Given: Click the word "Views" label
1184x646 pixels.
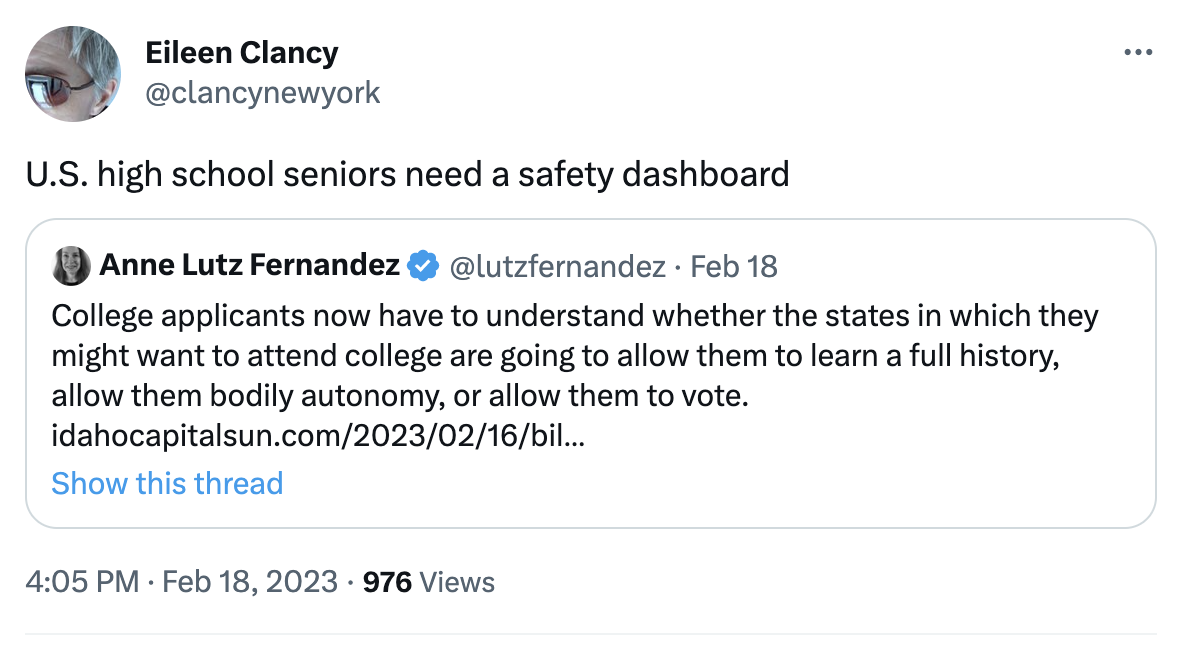Looking at the screenshot, I should [457, 582].
